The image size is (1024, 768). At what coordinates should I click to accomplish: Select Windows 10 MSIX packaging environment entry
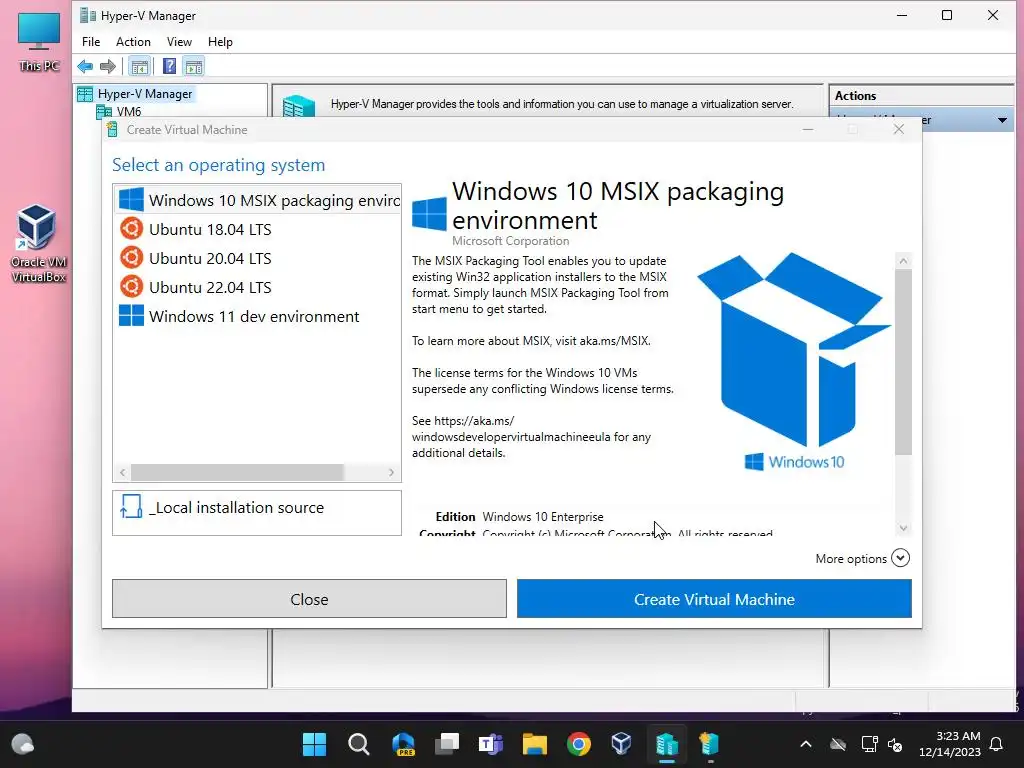click(257, 200)
